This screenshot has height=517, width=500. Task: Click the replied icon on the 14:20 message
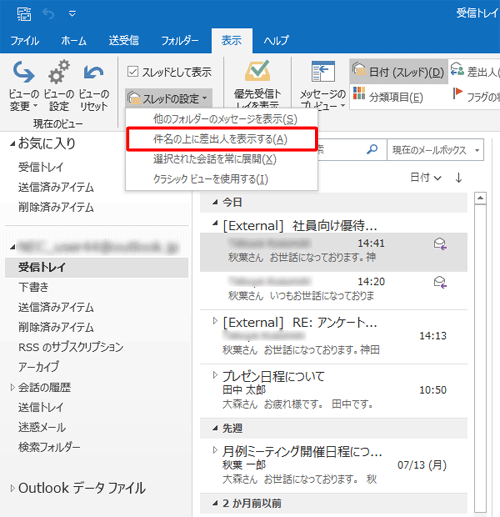[440, 282]
